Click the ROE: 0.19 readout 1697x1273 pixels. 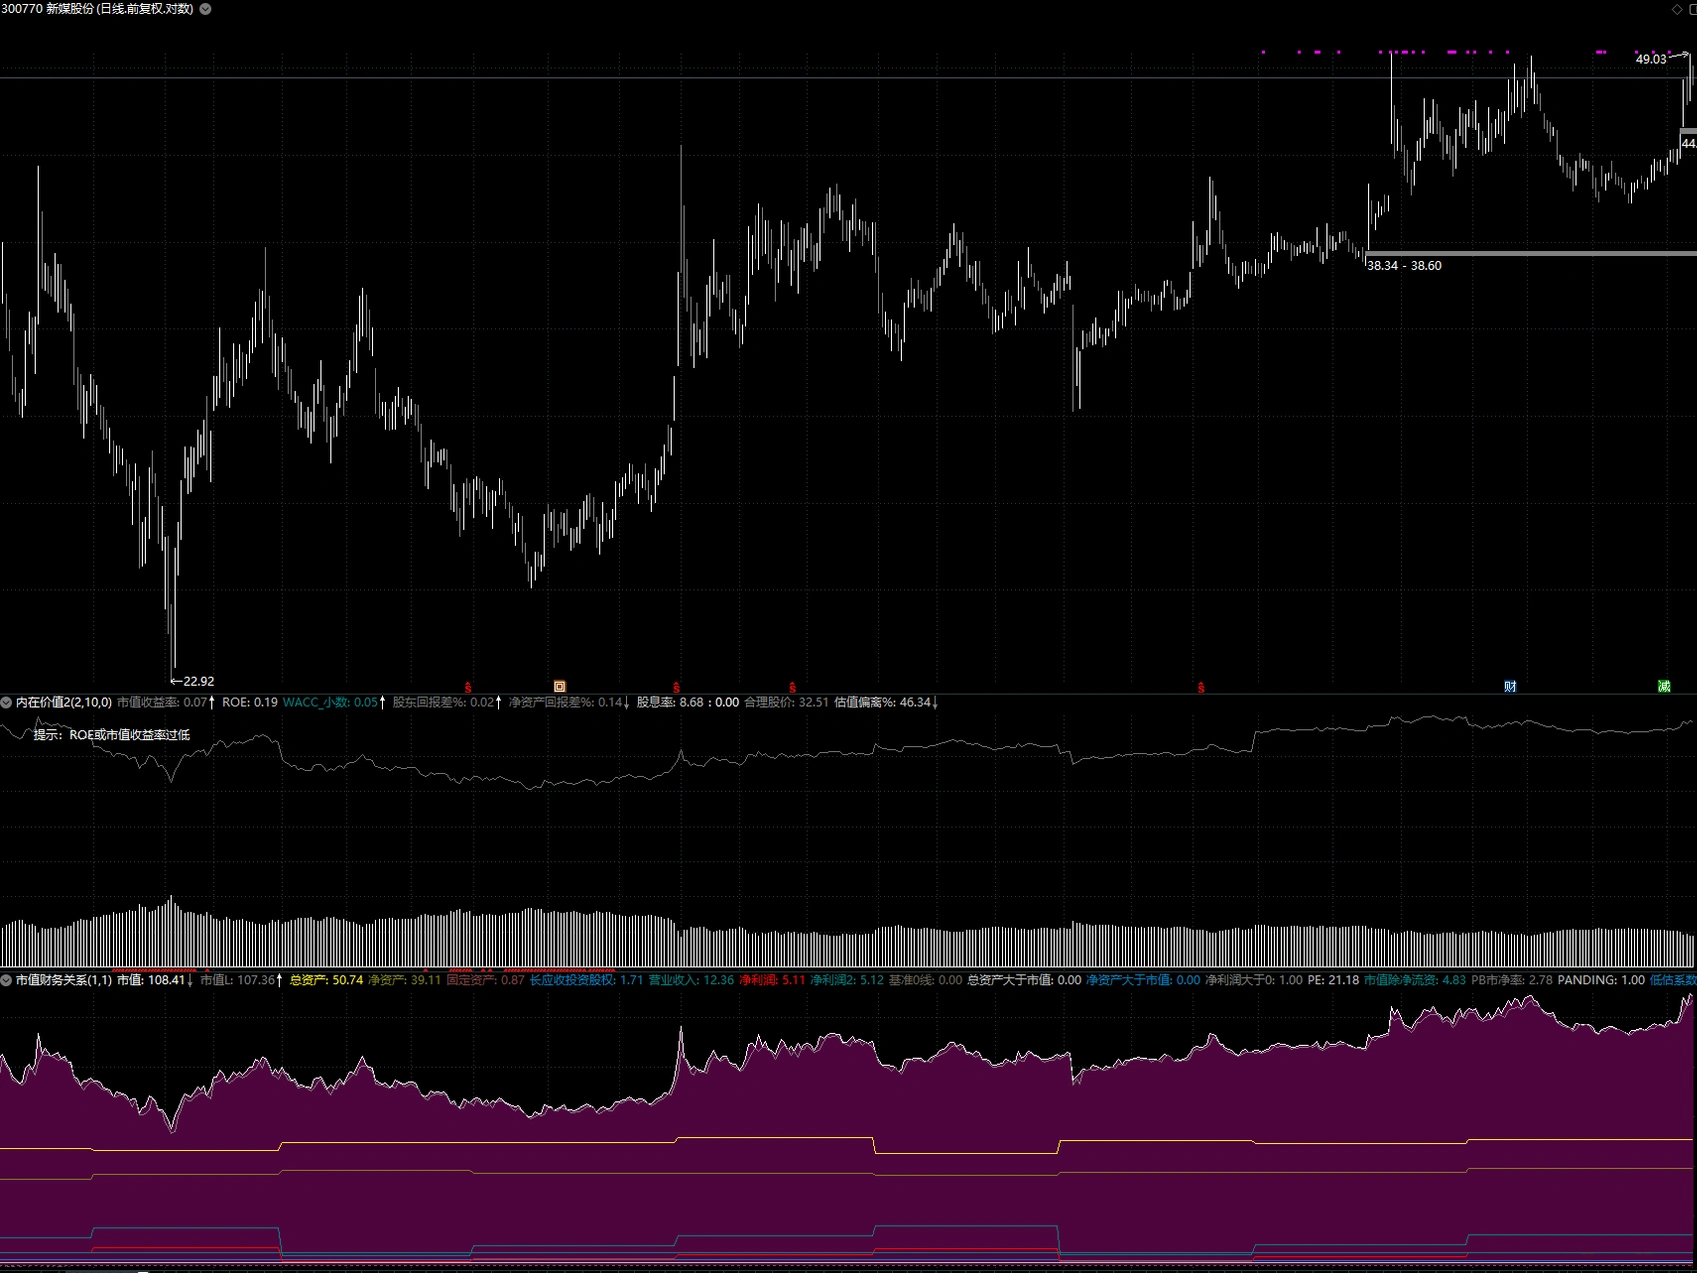pyautogui.click(x=250, y=703)
